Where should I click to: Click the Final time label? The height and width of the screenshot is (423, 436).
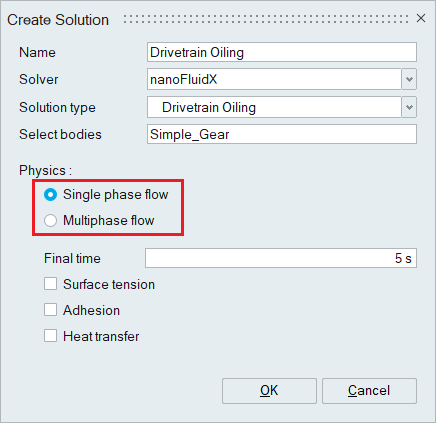72,258
